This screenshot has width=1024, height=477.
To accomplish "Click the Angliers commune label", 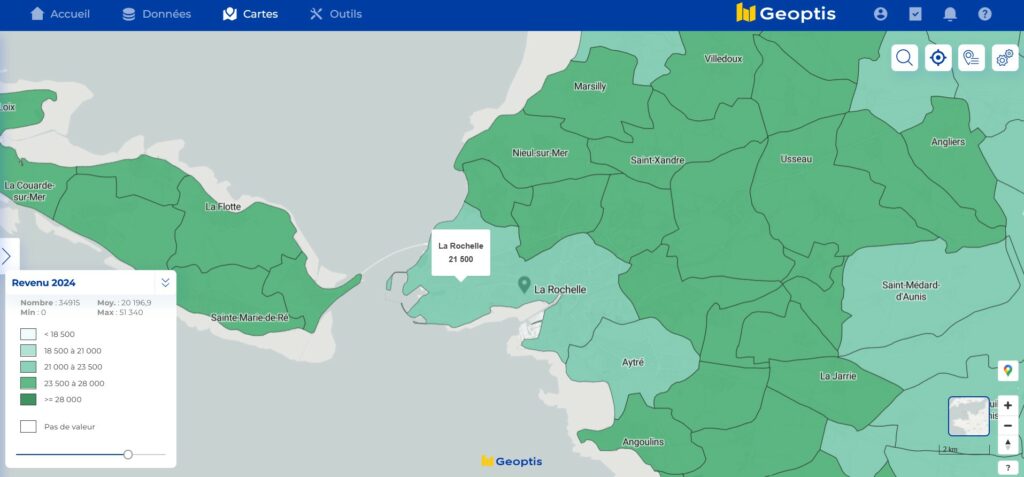I will (x=948, y=142).
